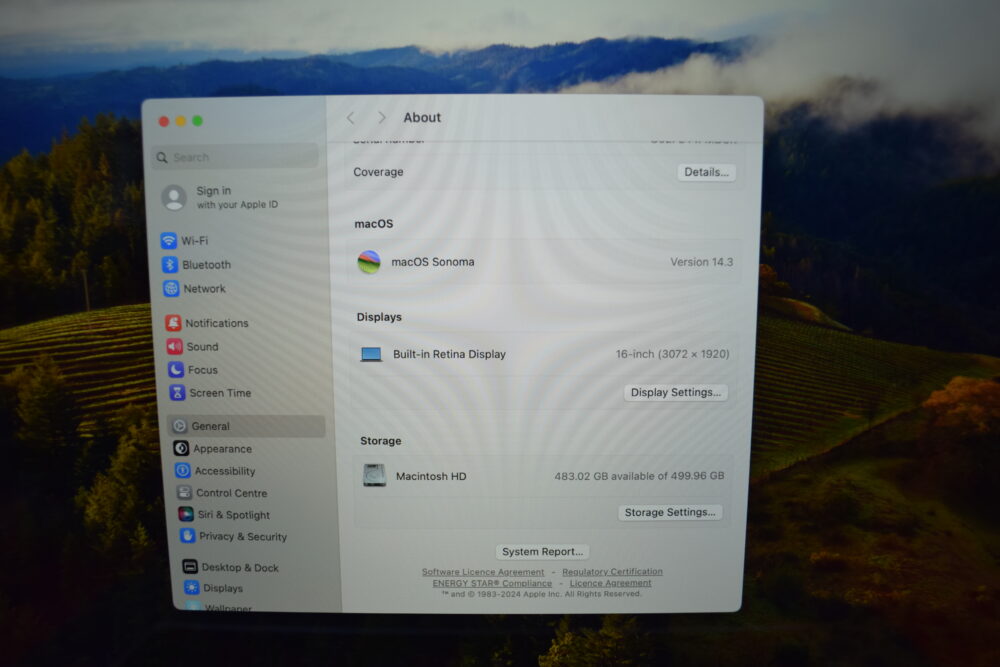Select the Siri & Spotlight label
1000x667 pixels.
click(x=233, y=515)
